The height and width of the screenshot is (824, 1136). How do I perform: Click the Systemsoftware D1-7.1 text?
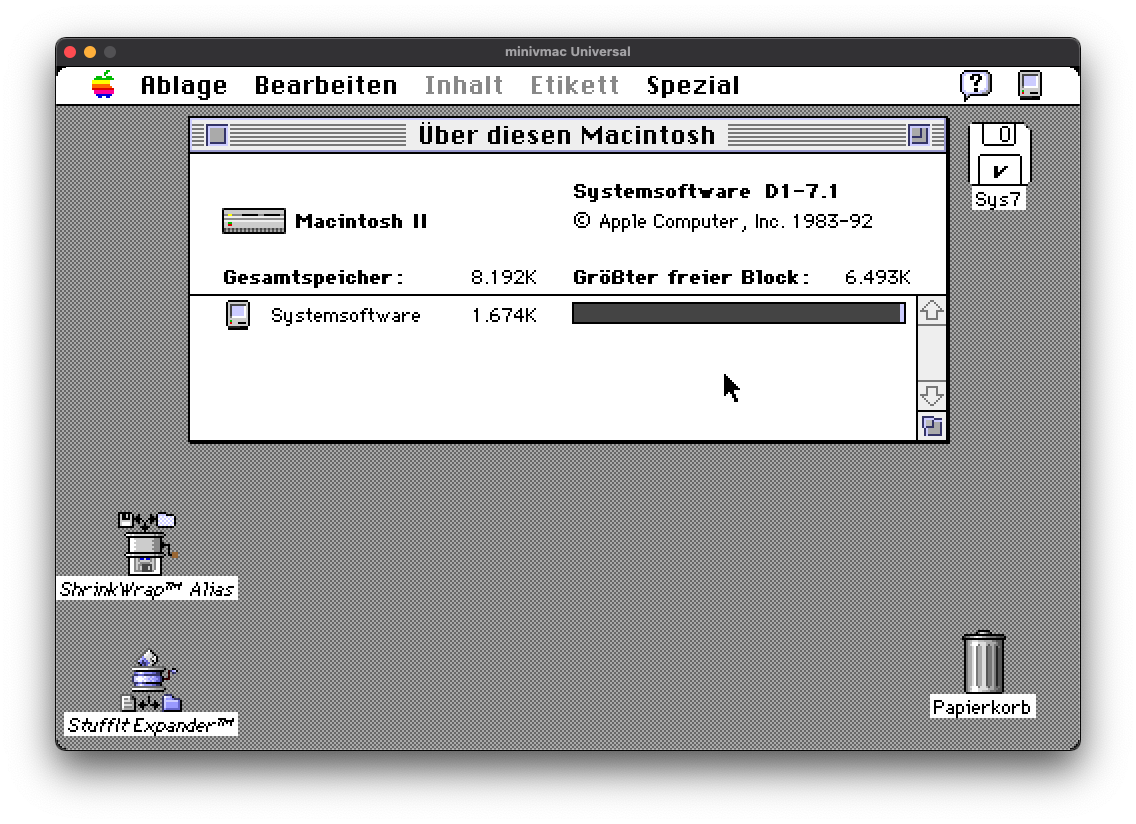point(705,191)
